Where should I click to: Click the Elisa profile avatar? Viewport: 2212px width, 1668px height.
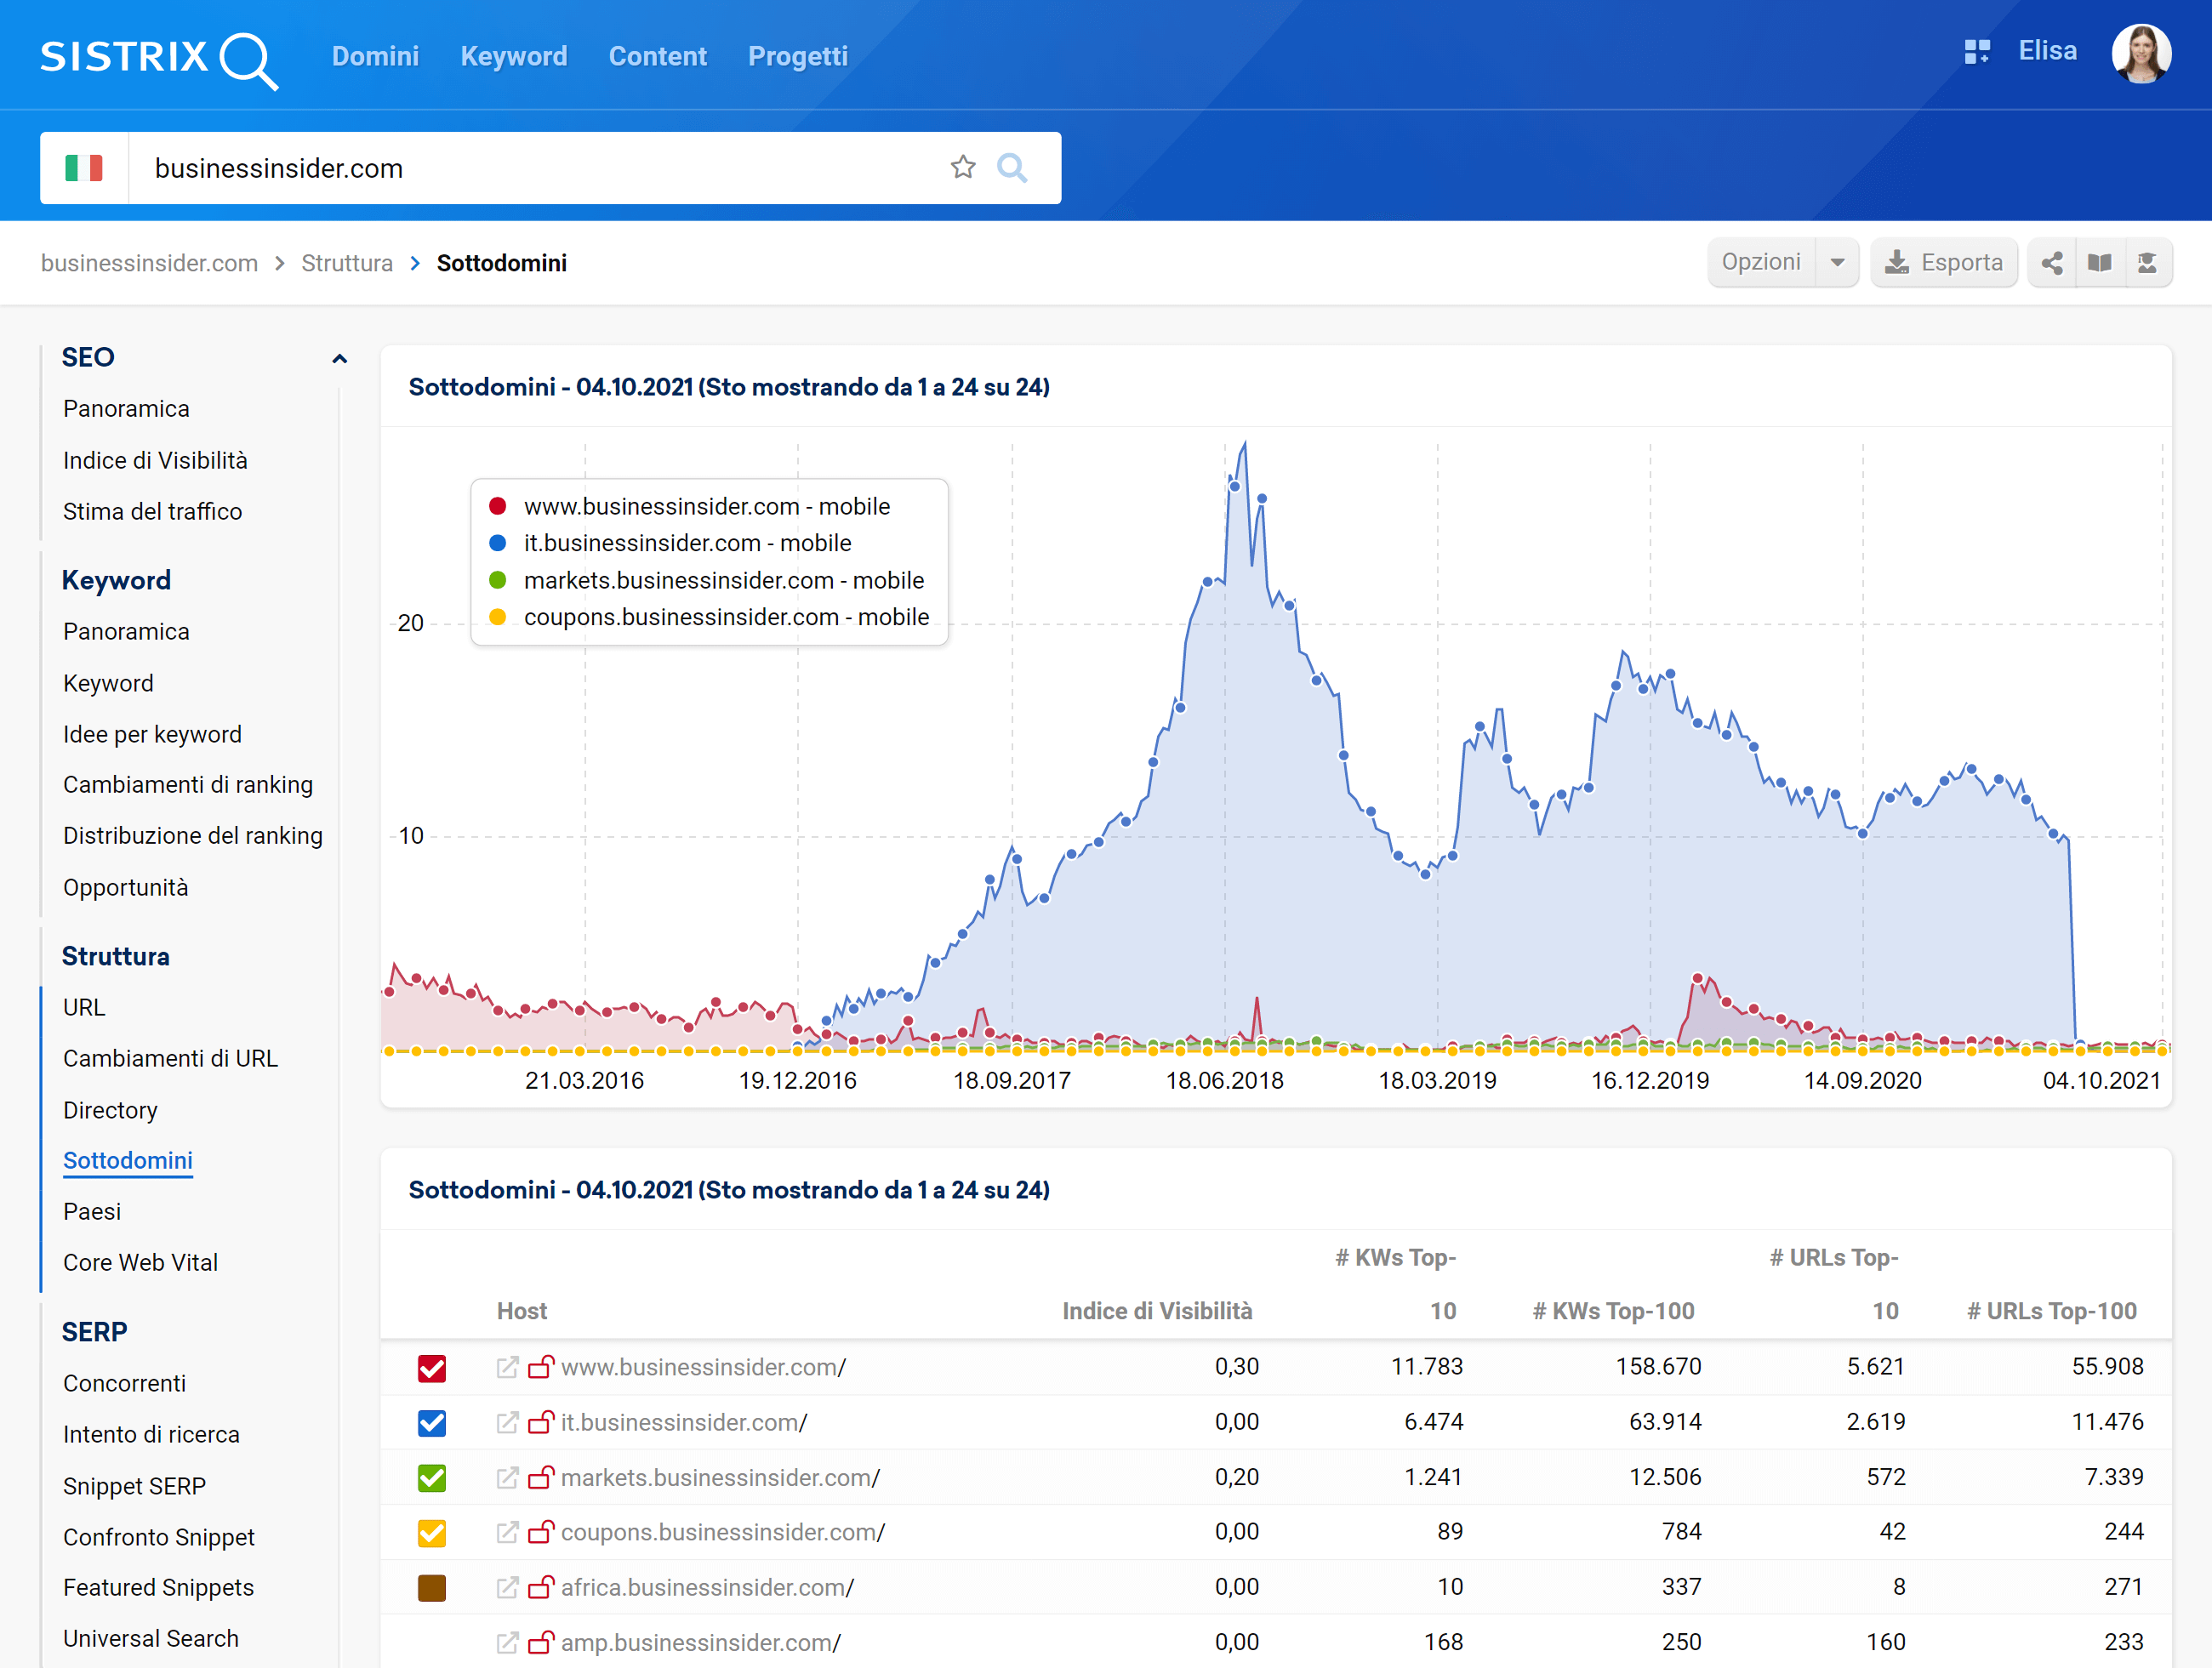click(2140, 54)
